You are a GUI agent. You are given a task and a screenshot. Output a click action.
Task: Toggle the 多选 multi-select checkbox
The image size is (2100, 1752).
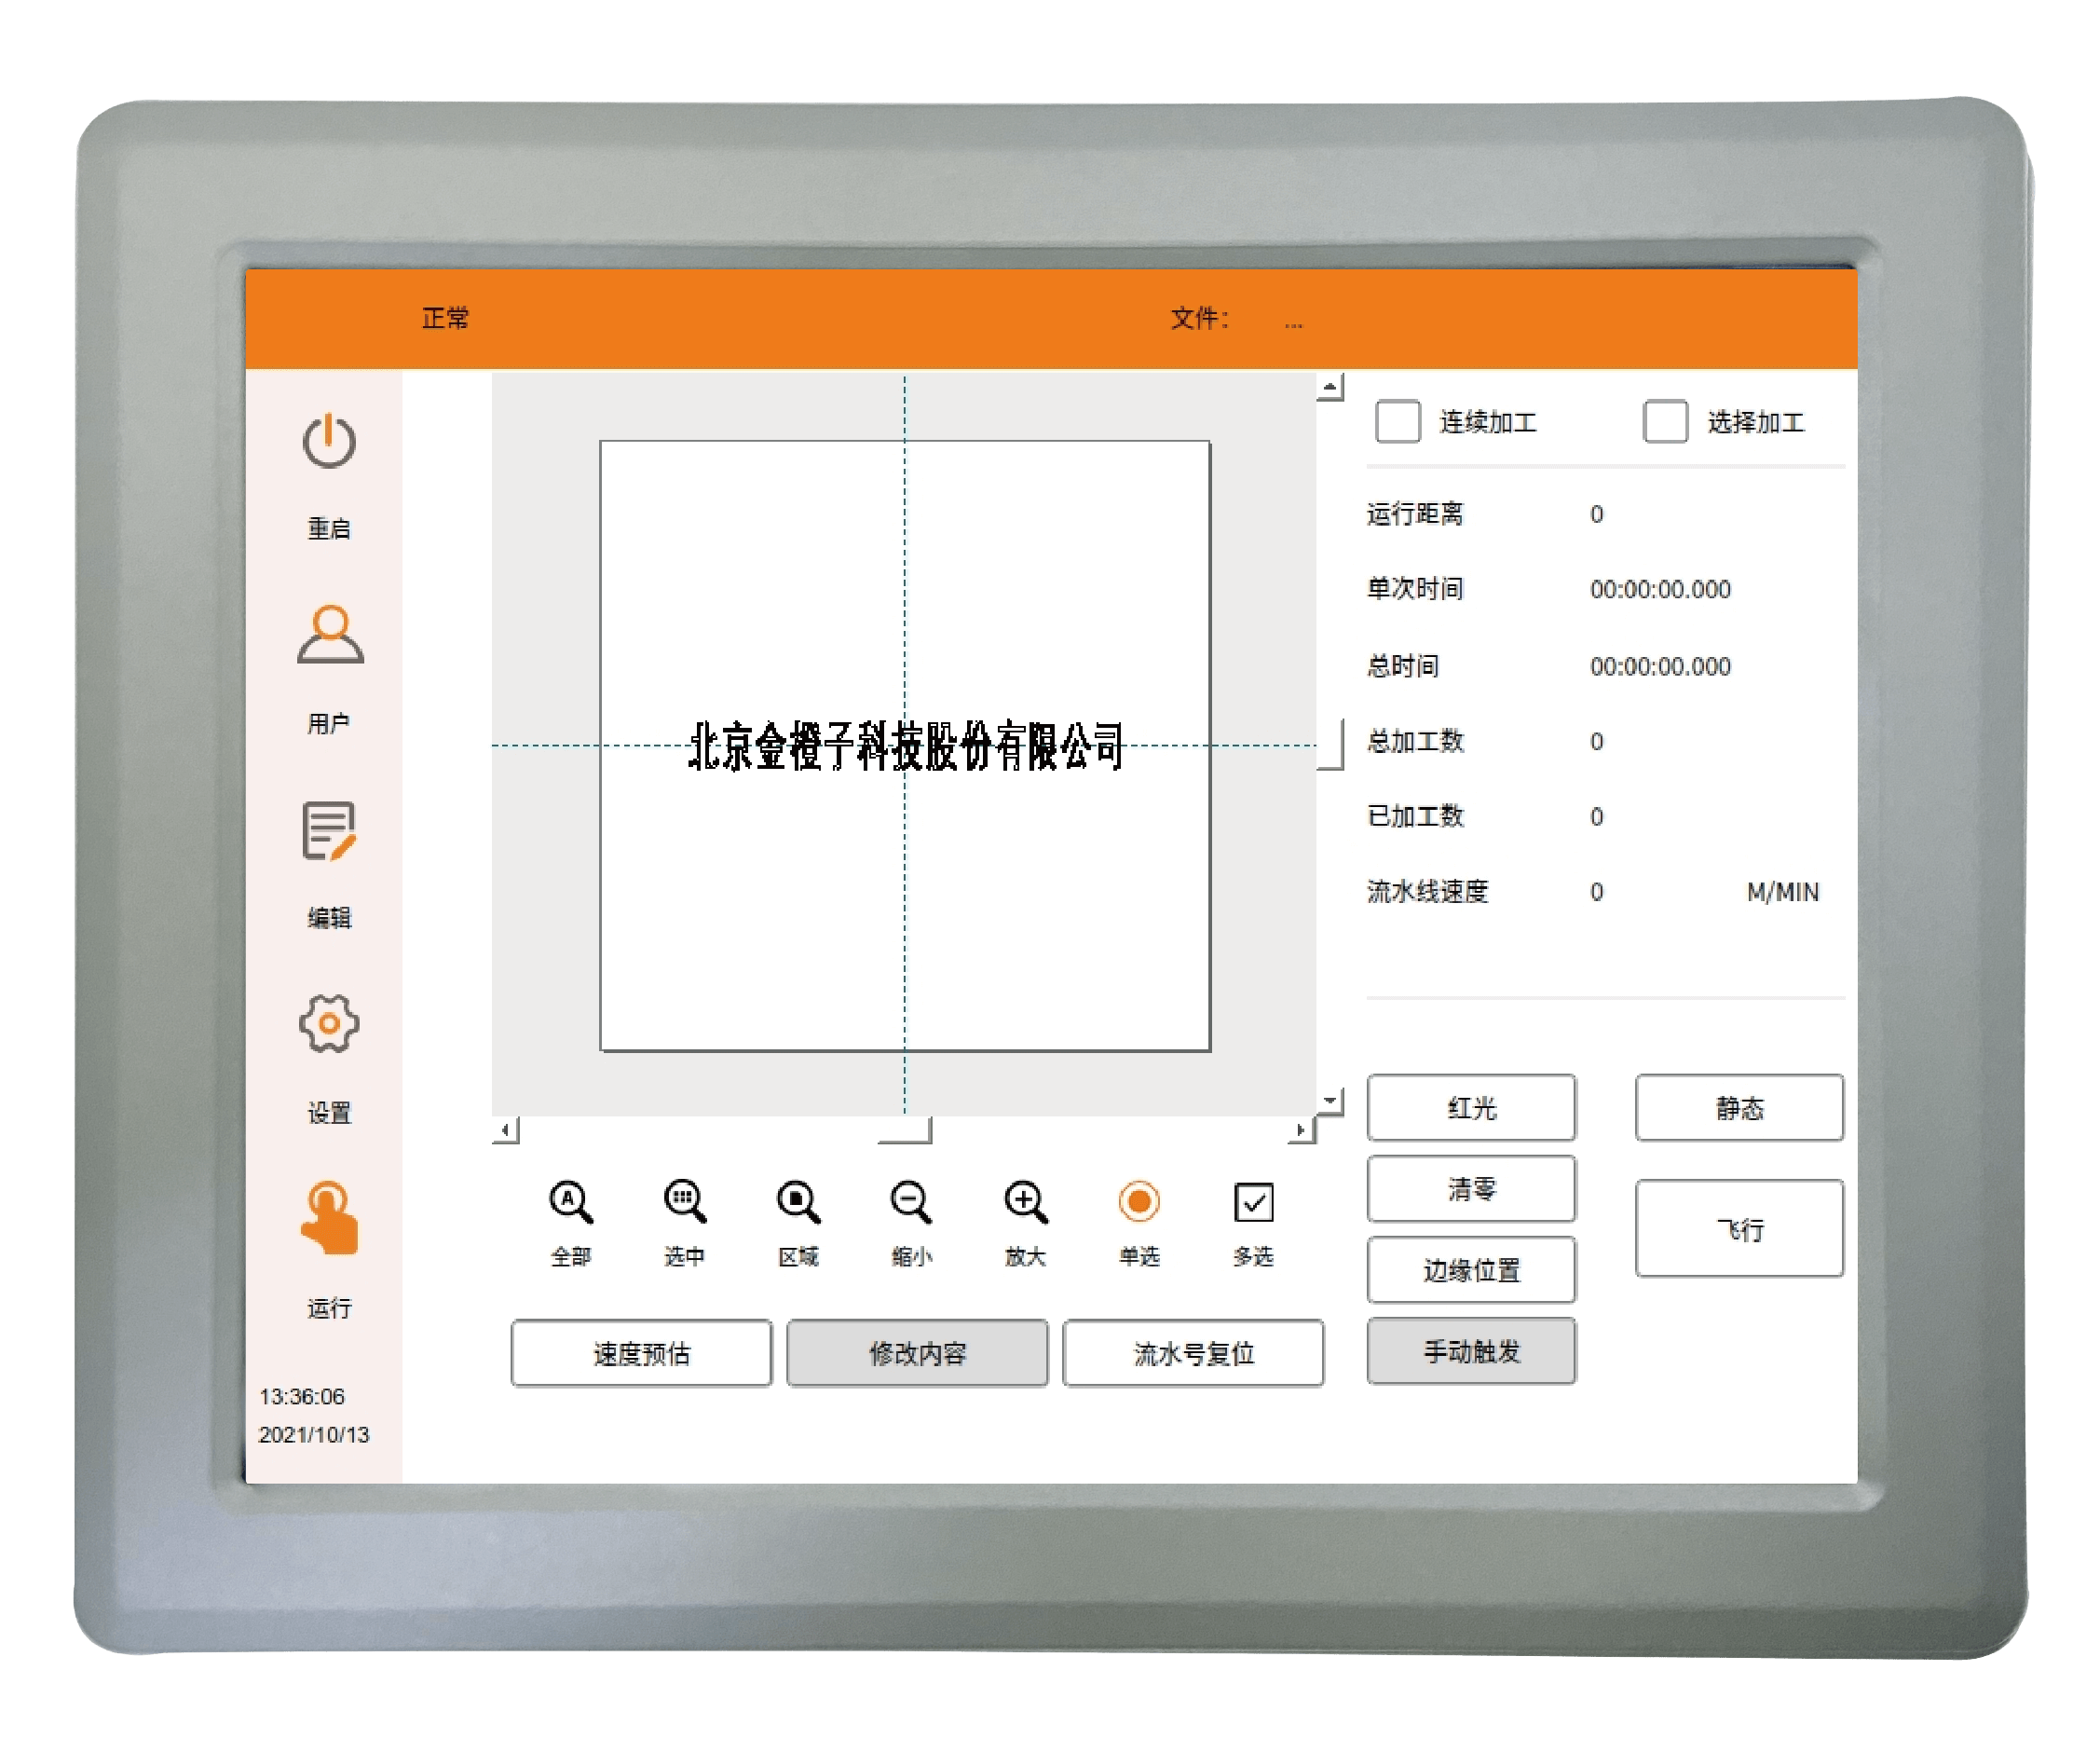point(1253,1202)
